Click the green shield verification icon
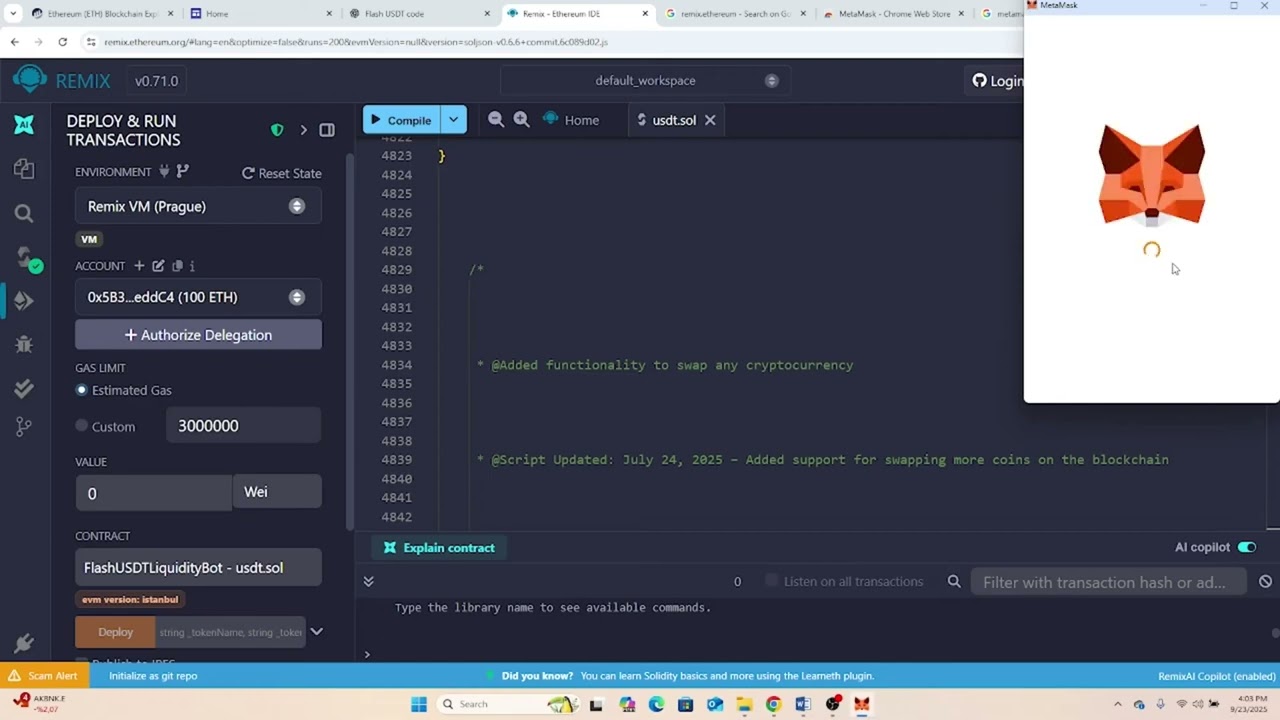Image resolution: width=1280 pixels, height=720 pixels. [x=277, y=130]
